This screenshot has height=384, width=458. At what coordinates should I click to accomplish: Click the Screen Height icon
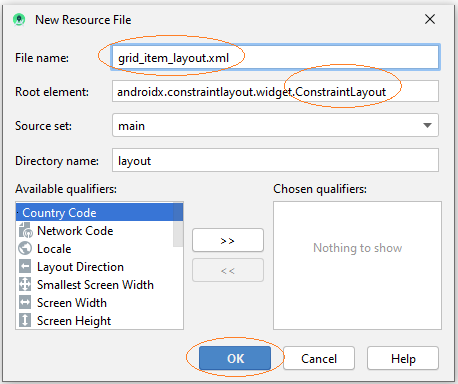coord(25,320)
